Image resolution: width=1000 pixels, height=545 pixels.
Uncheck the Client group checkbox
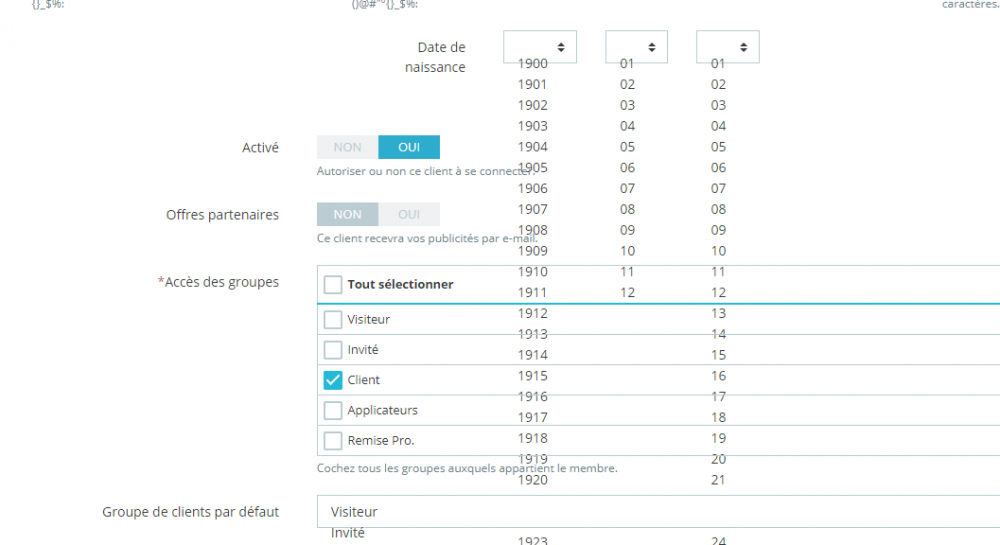click(333, 380)
